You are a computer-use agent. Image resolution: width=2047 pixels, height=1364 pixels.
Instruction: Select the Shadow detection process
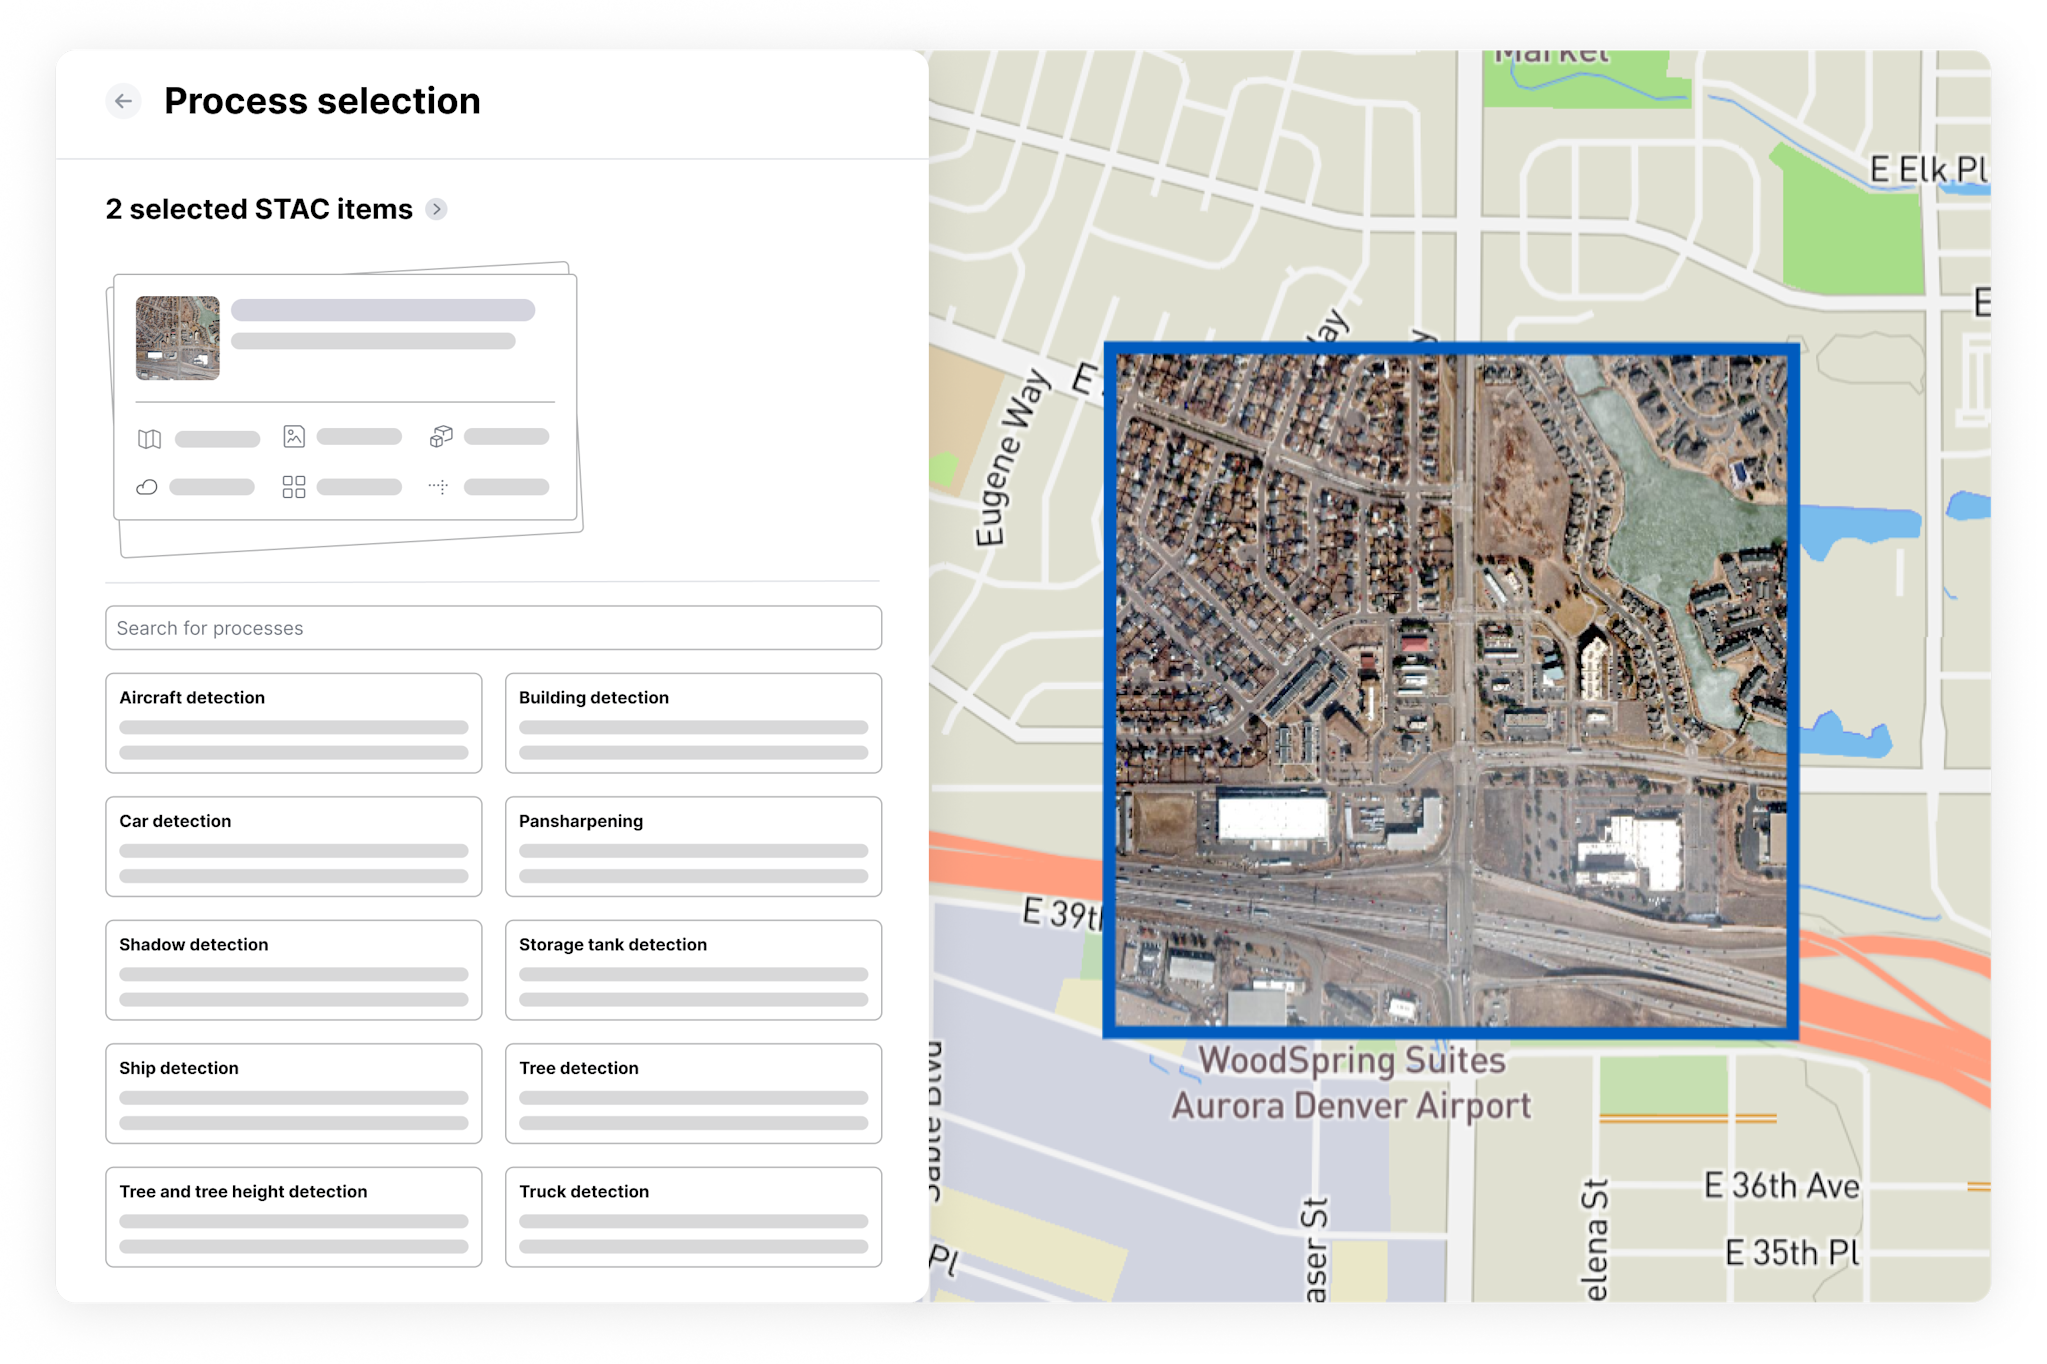(x=294, y=969)
